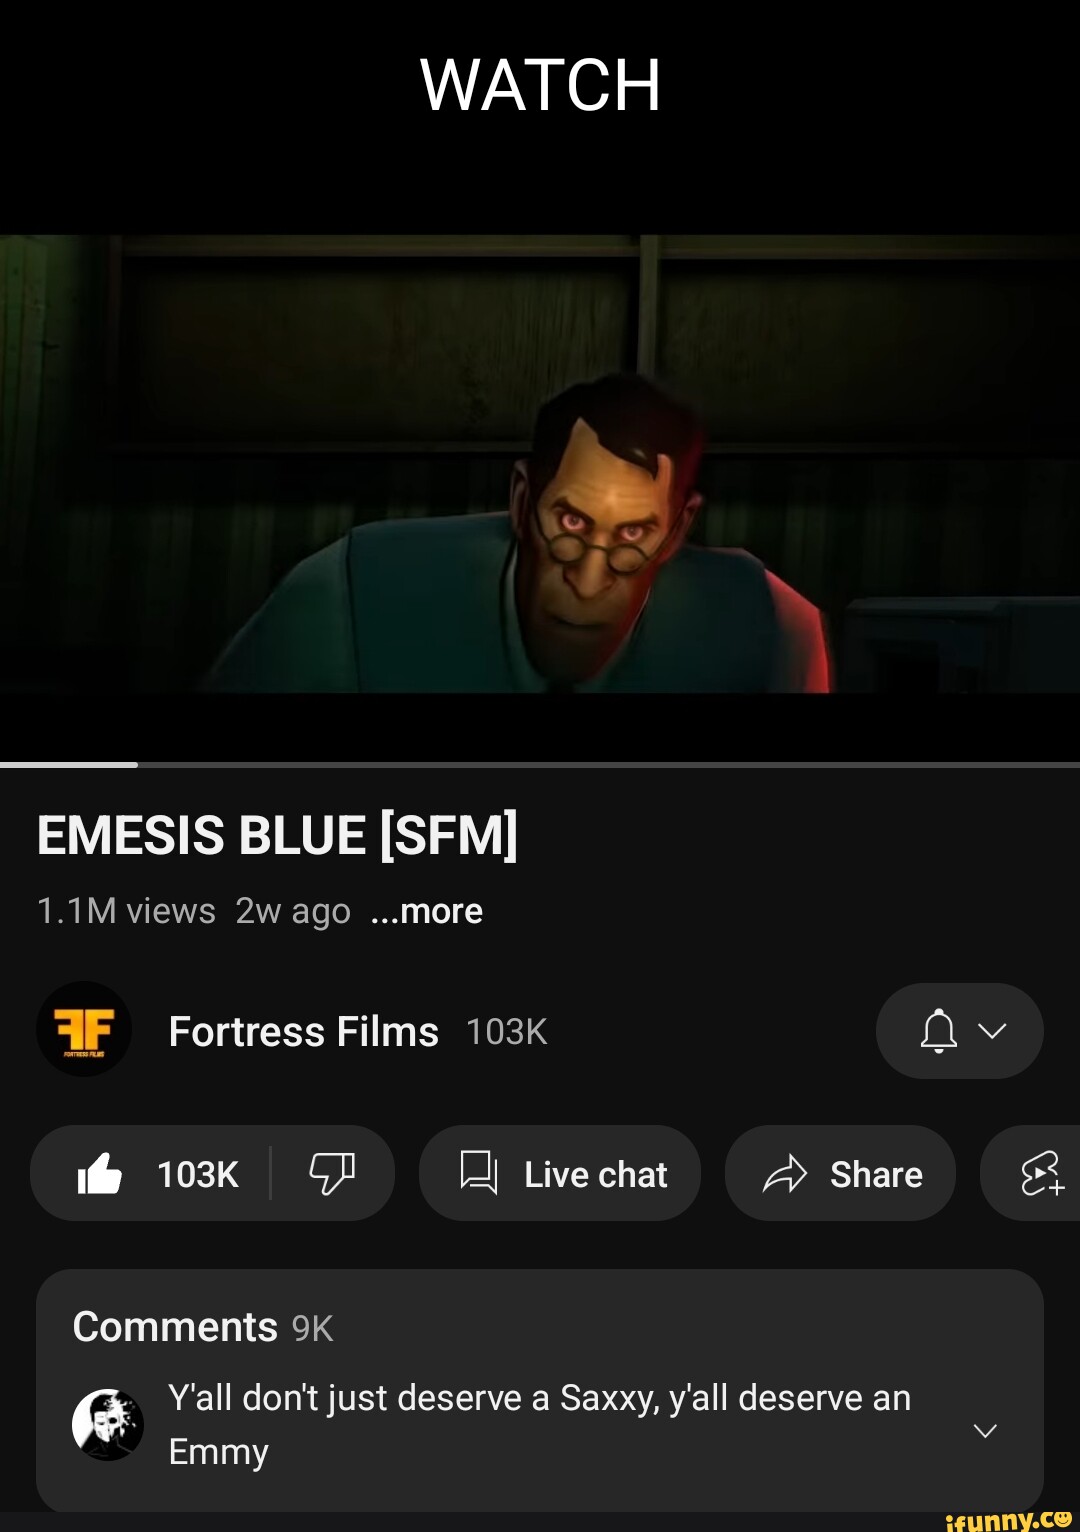Viewport: 1080px width, 1532px height.
Task: Open the Comments 9K header
Action: point(203,1327)
